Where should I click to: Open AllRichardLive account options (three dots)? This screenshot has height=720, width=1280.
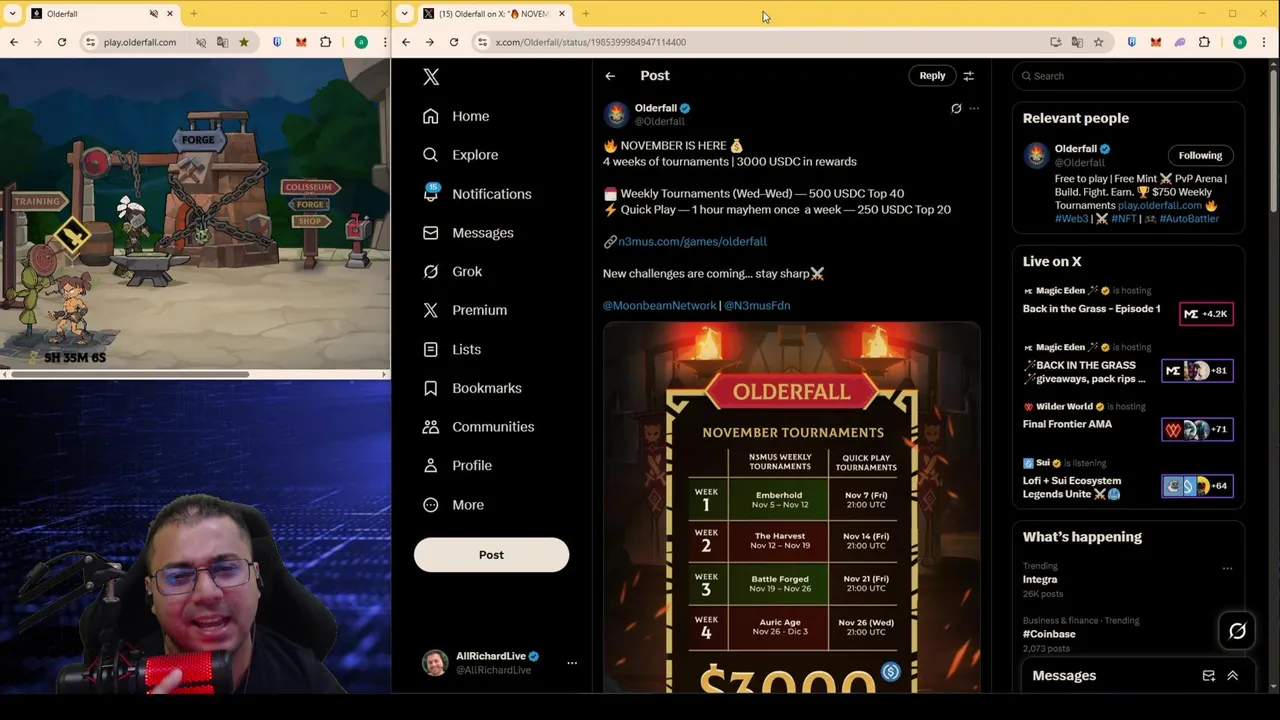572,663
